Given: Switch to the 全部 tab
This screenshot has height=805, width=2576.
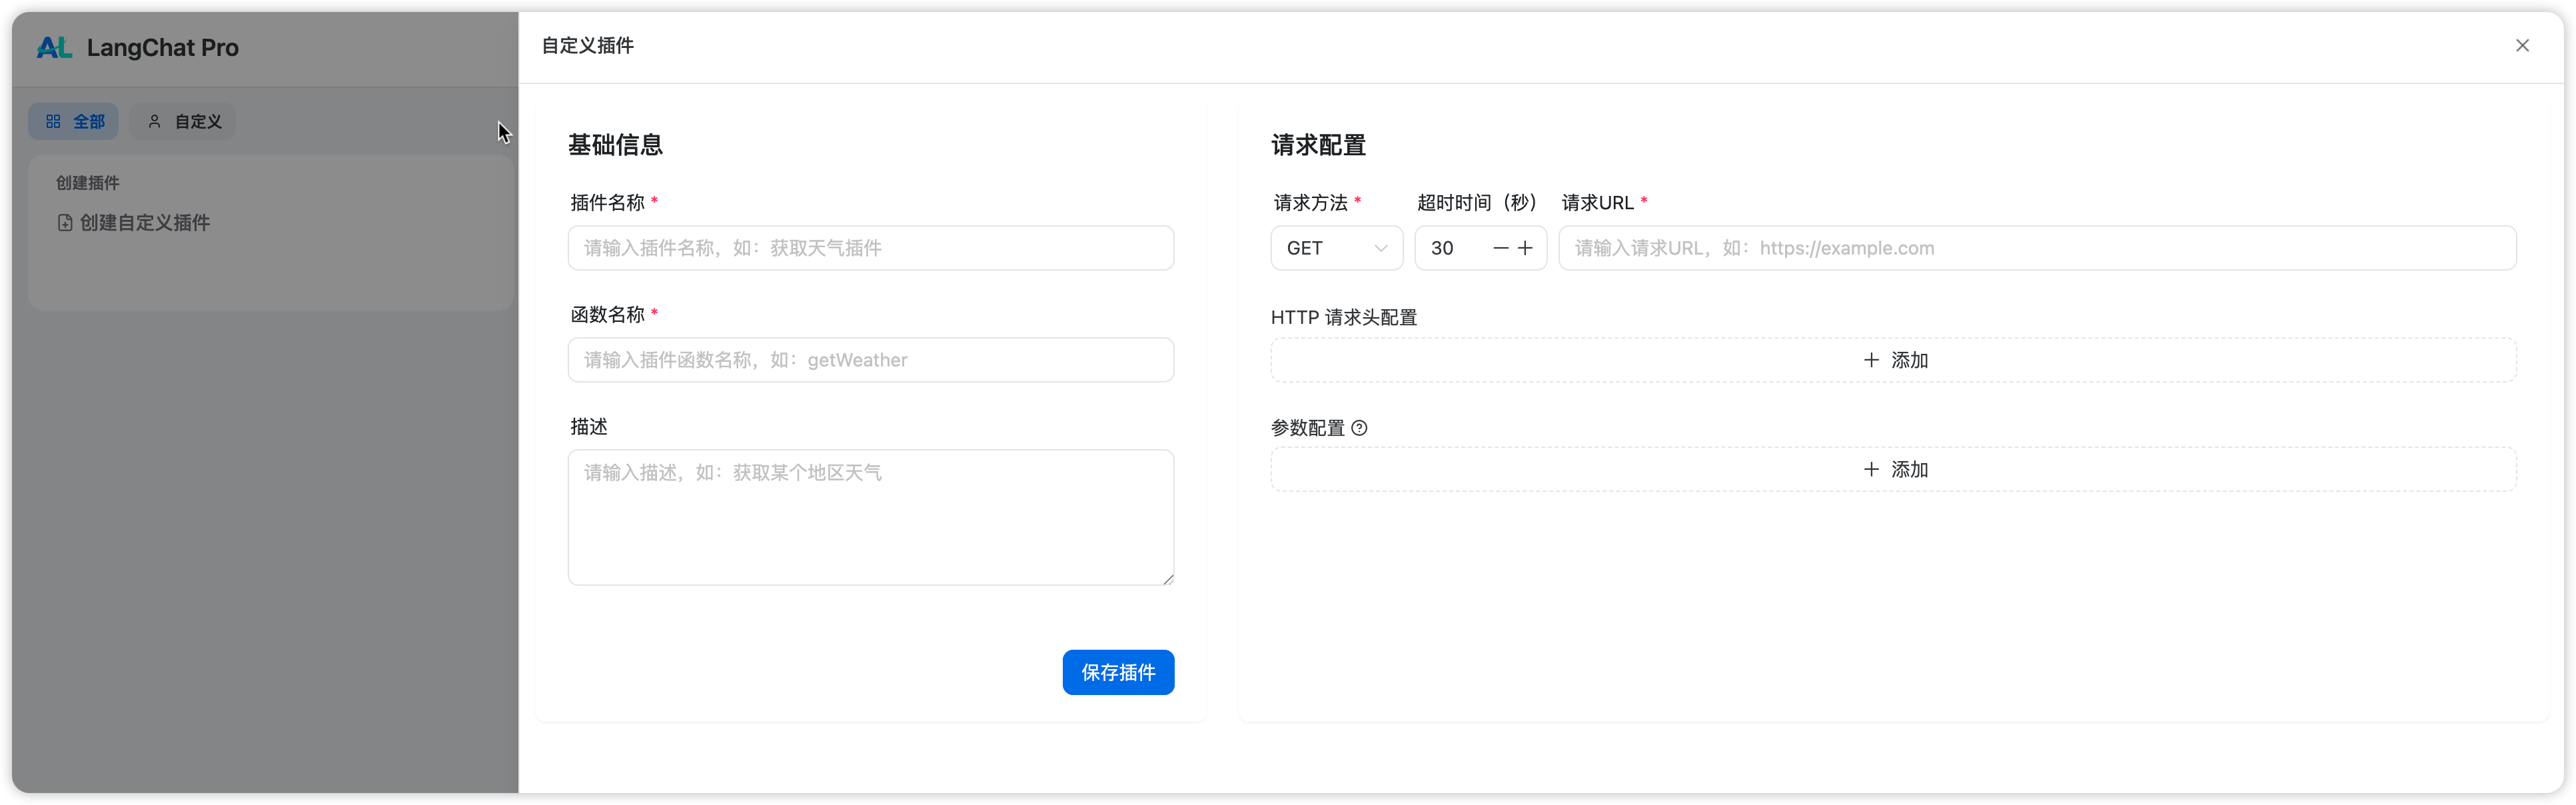Looking at the screenshot, I should coord(74,121).
